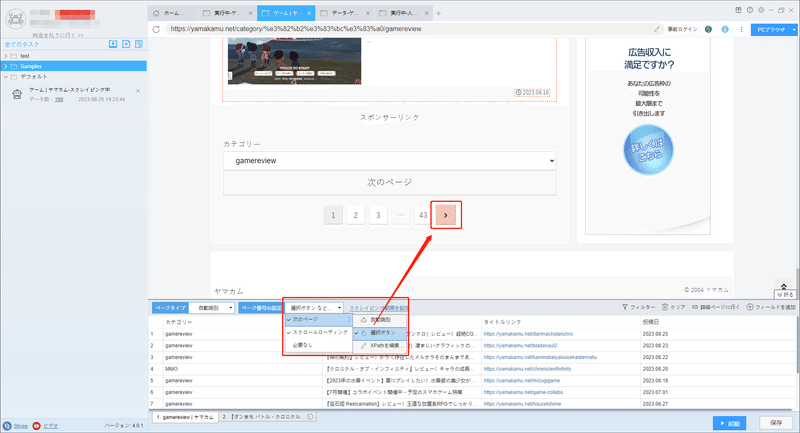Open the gamereview category select box
The image size is (800, 433).
389,161
